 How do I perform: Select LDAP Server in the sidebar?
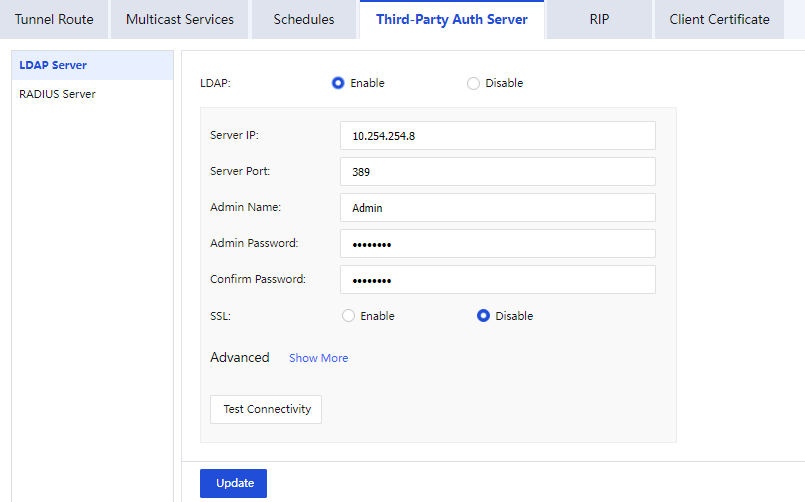pyautogui.click(x=53, y=65)
